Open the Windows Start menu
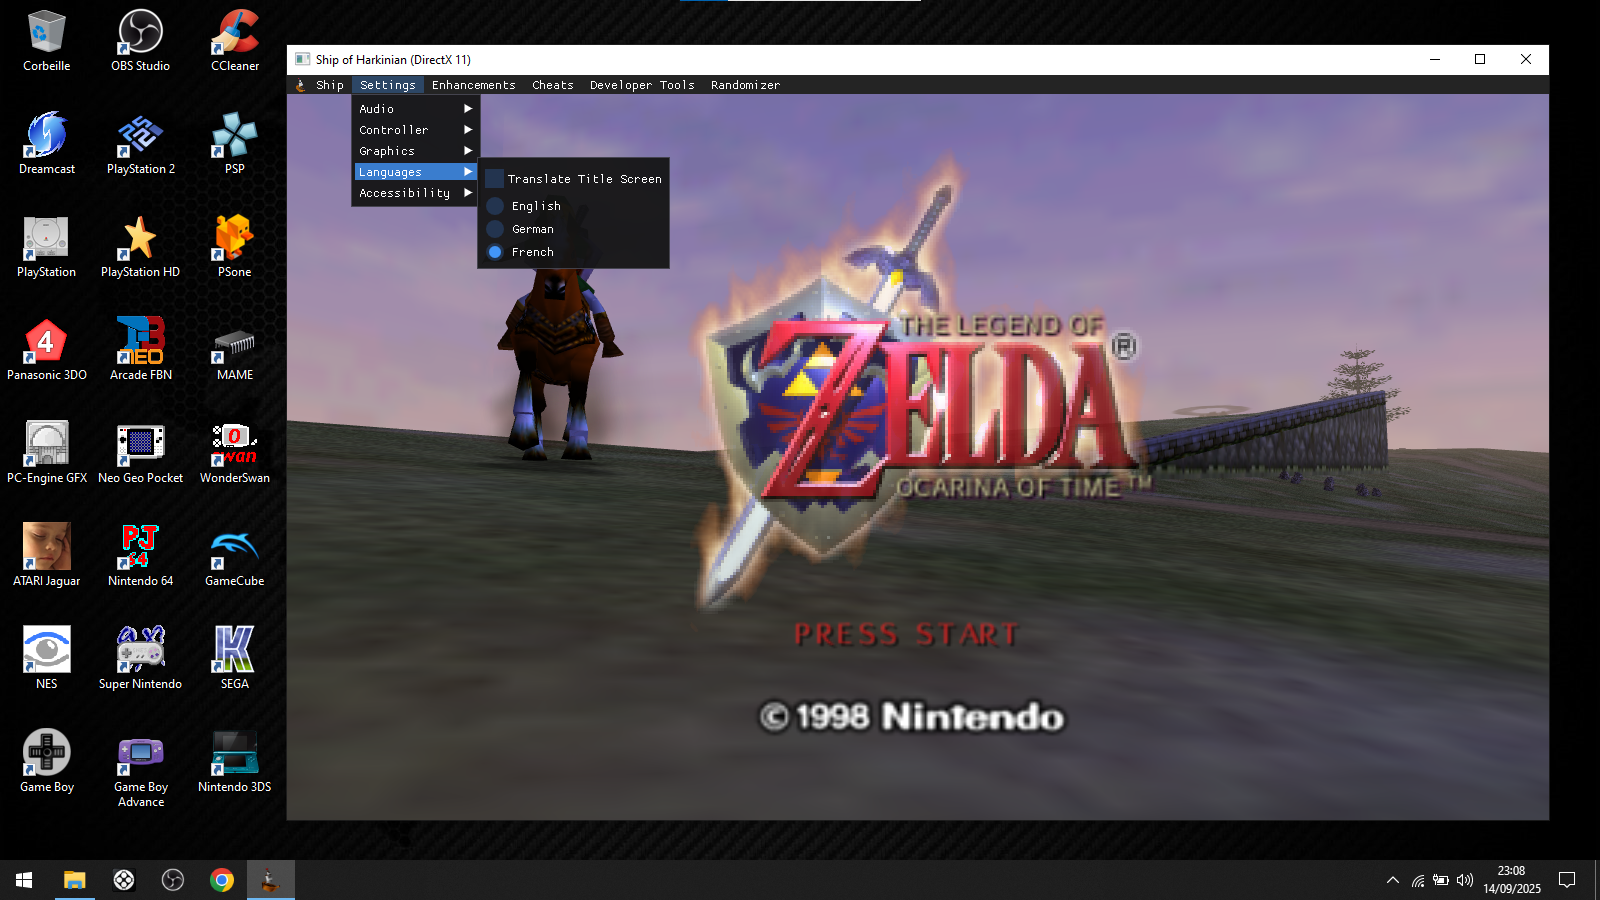The height and width of the screenshot is (900, 1600). 24,880
